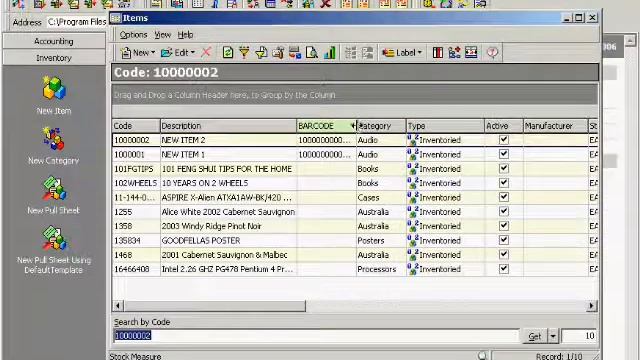Click the Label tag icon
The height and width of the screenshot is (360, 640).
pyautogui.click(x=388, y=52)
